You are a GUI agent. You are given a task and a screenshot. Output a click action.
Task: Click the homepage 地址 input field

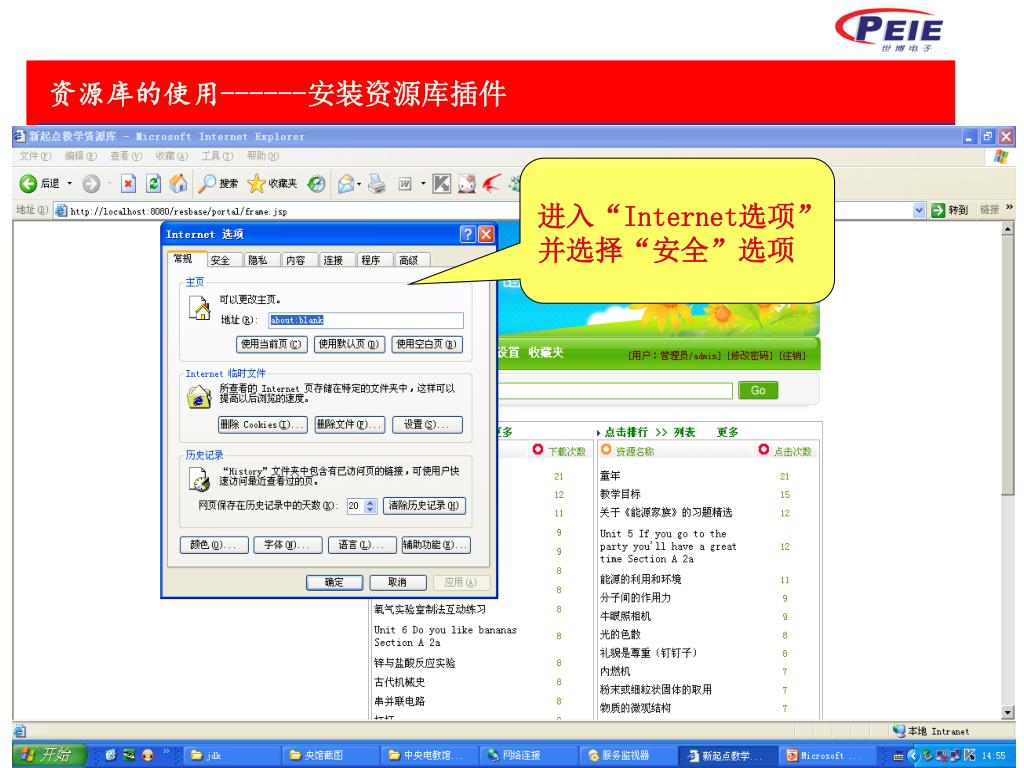[x=366, y=320]
